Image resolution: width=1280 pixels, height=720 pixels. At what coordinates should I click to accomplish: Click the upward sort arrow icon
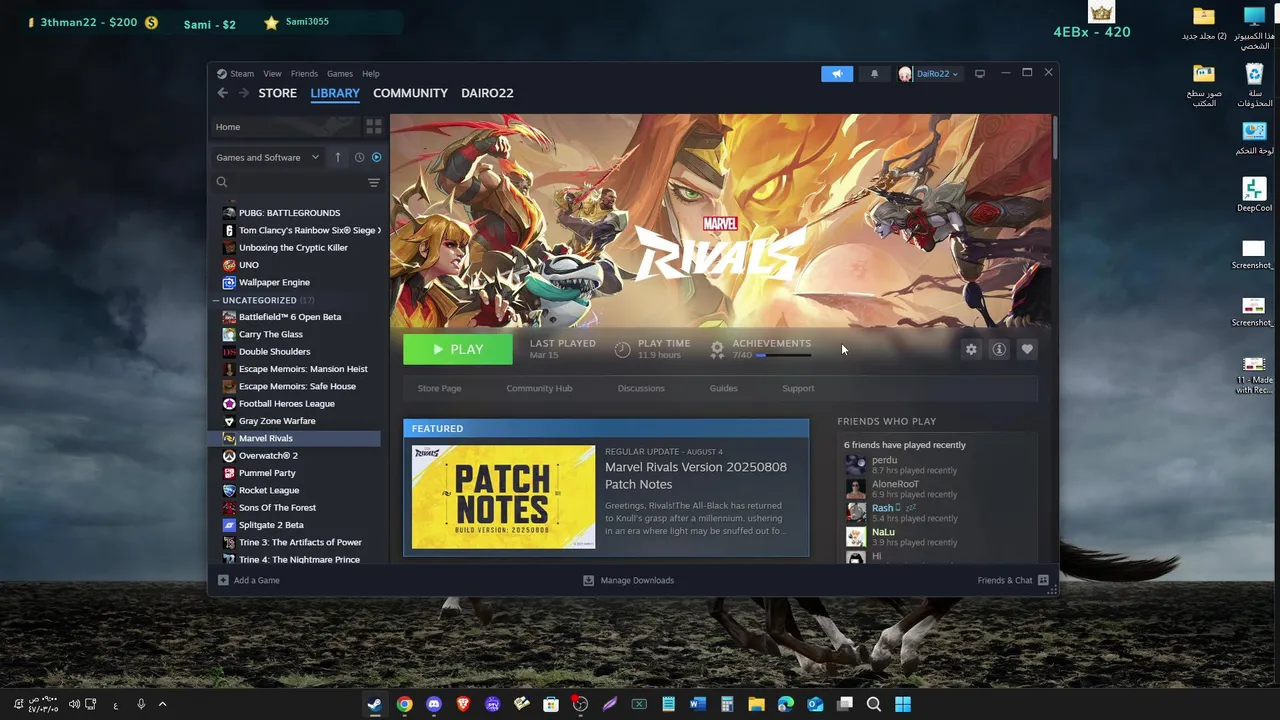(338, 157)
